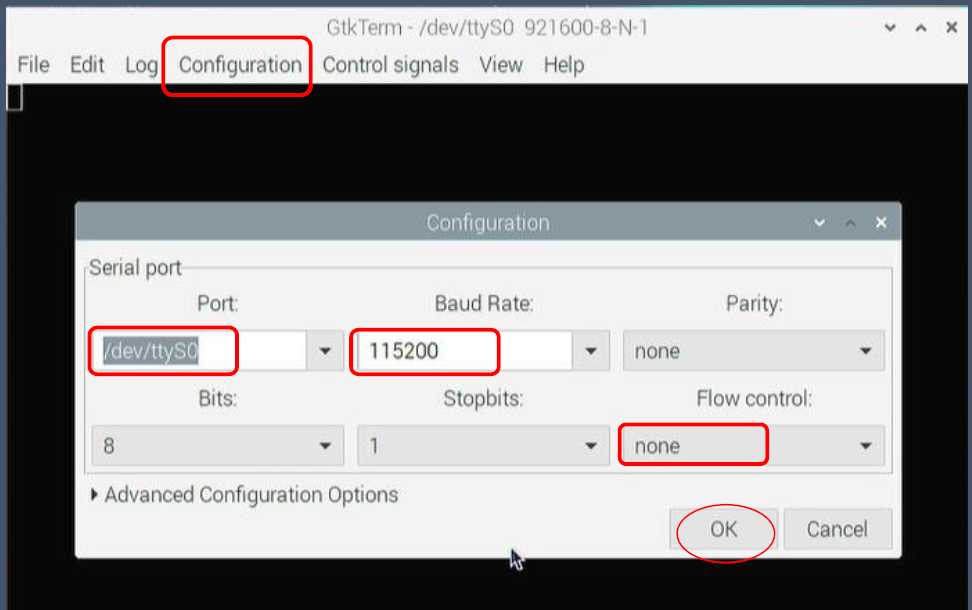
Task: Close the Configuration dialog window
Action: [881, 223]
